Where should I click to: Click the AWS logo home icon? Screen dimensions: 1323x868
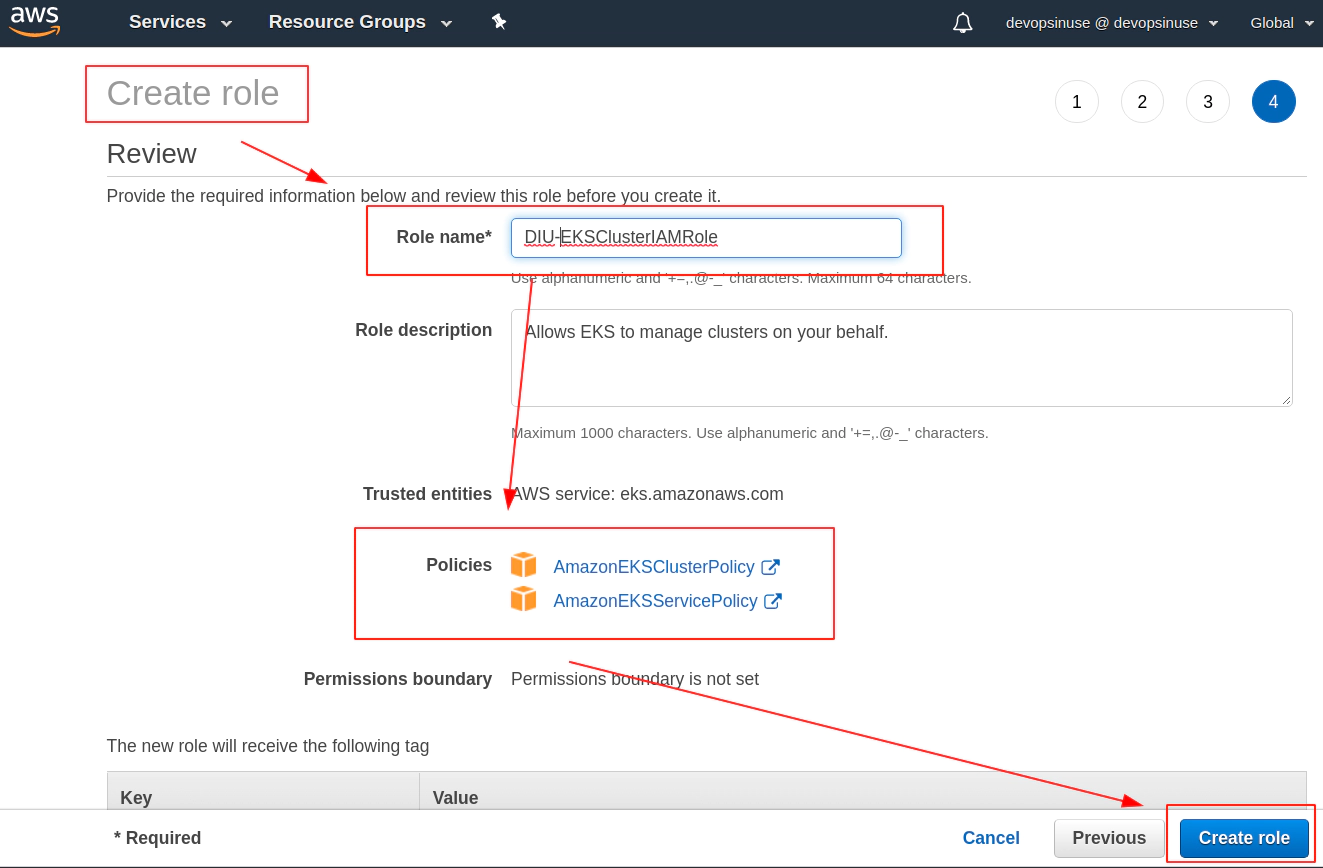coord(36,21)
